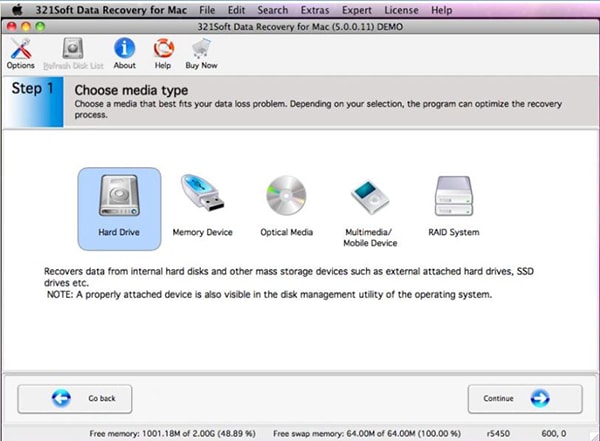Open the License menu

(401, 10)
